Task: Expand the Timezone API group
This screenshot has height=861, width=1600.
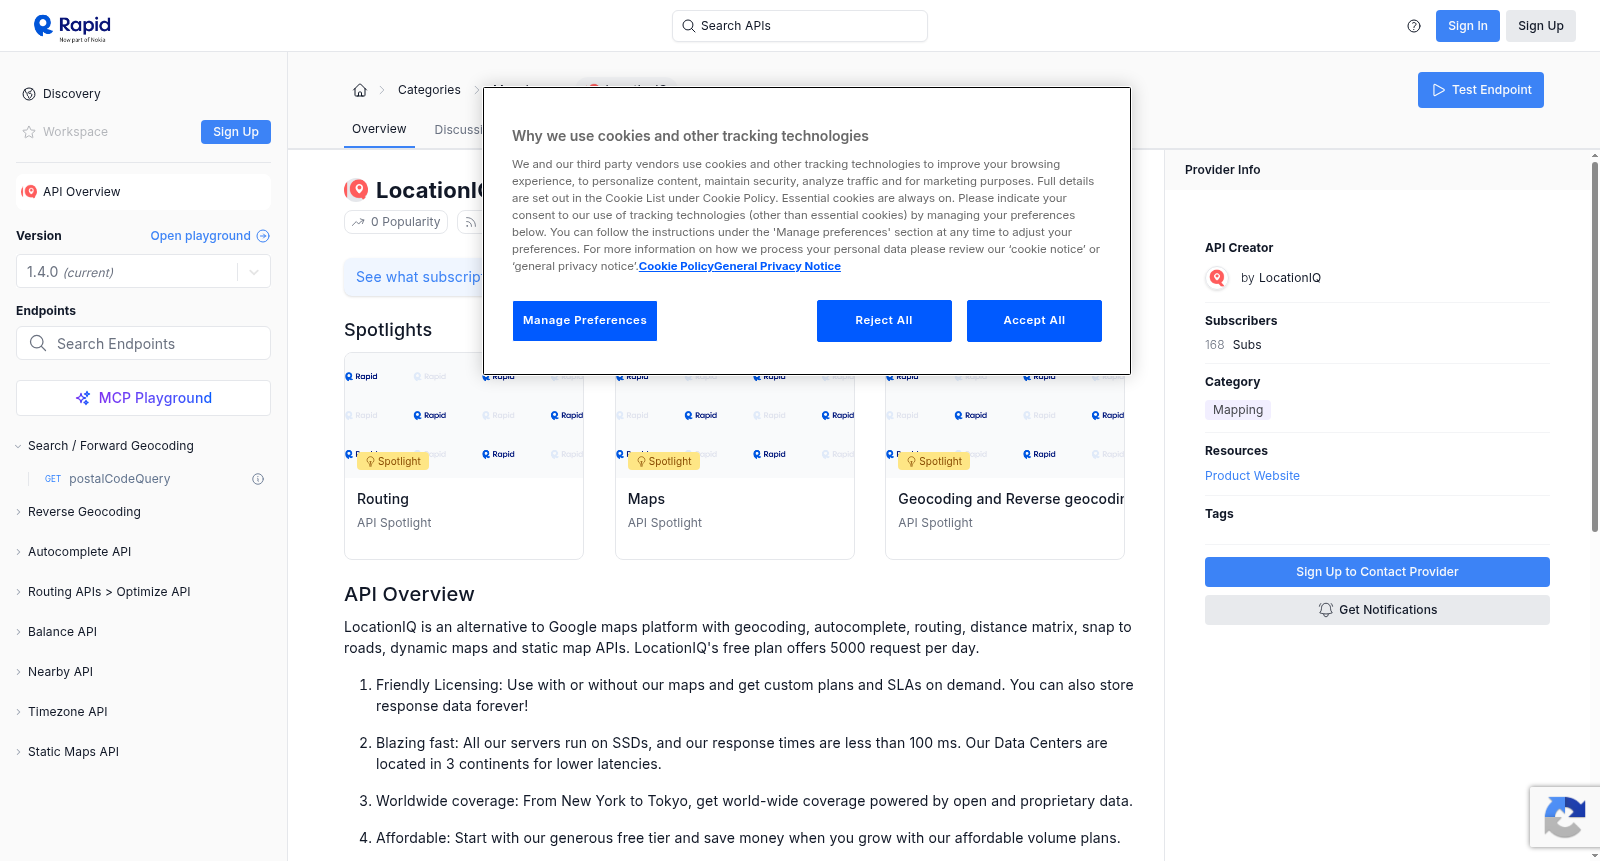Action: (x=67, y=712)
